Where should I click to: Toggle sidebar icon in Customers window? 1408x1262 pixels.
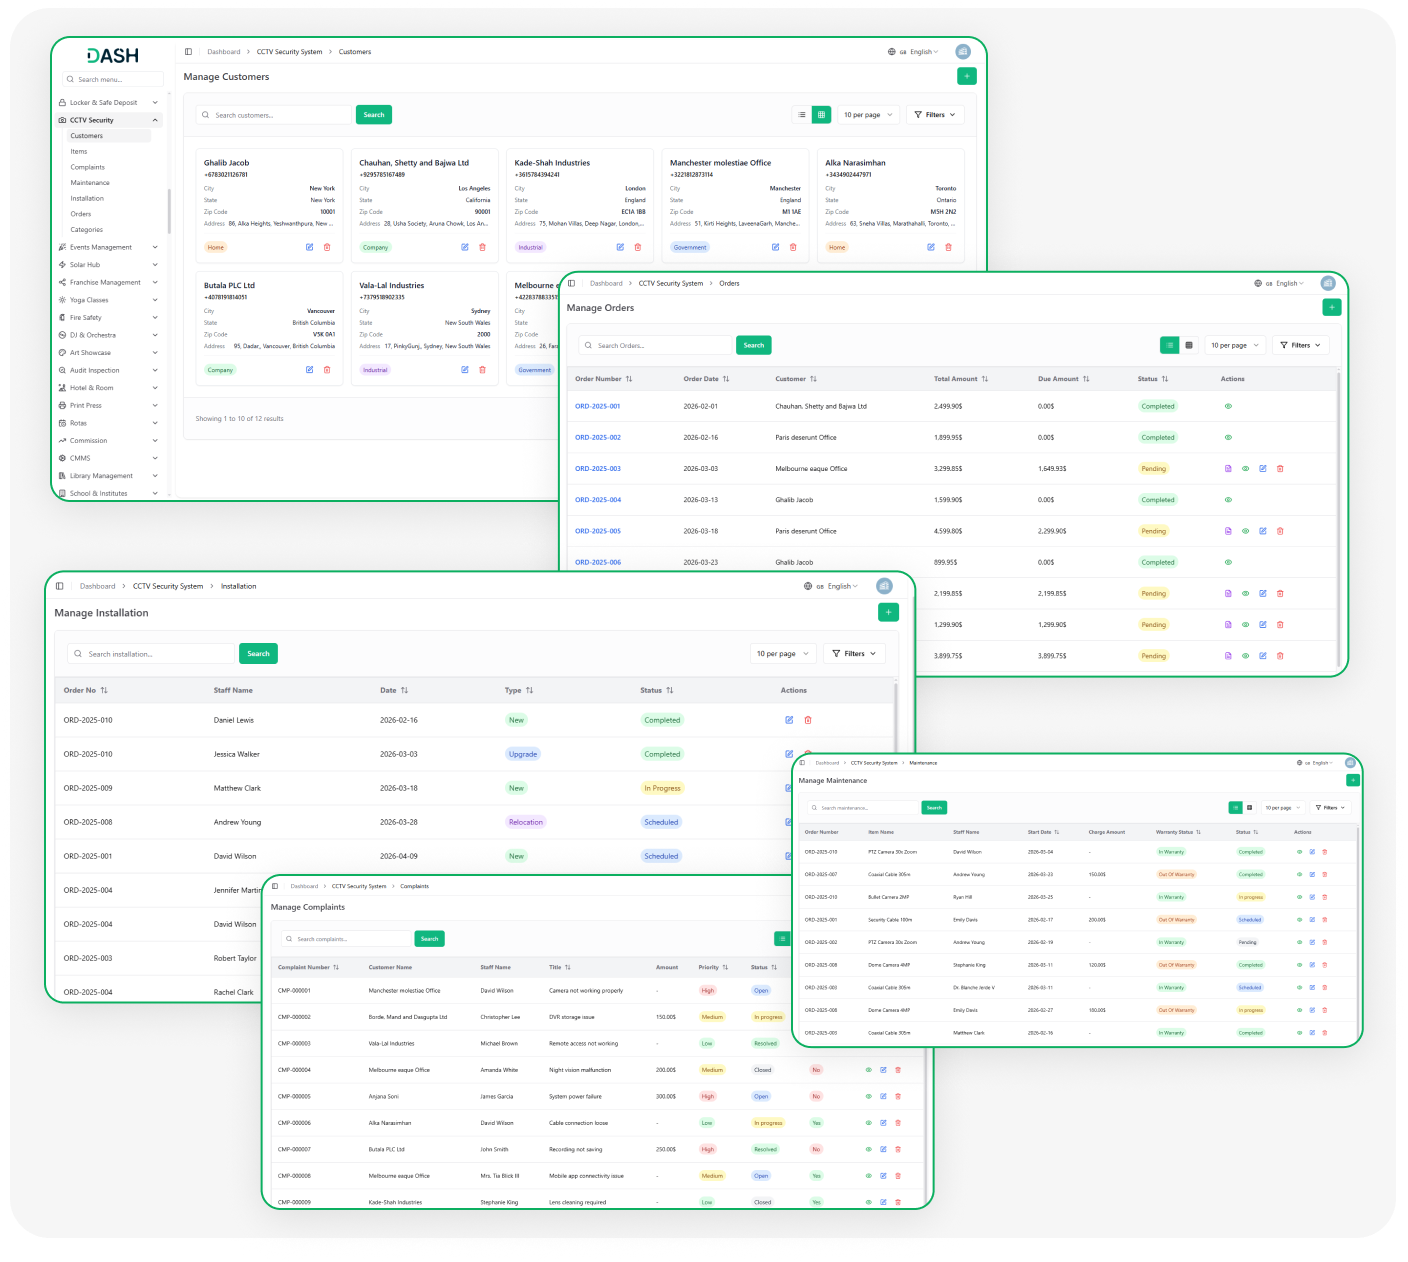click(188, 52)
